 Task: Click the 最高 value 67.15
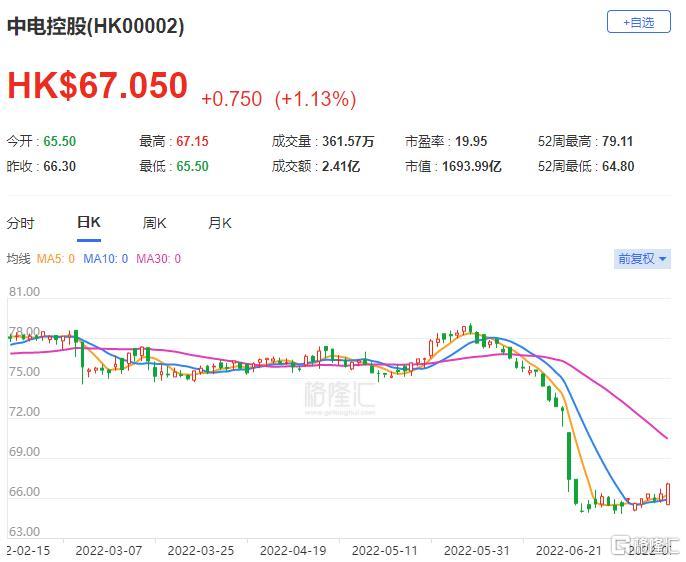coord(192,141)
